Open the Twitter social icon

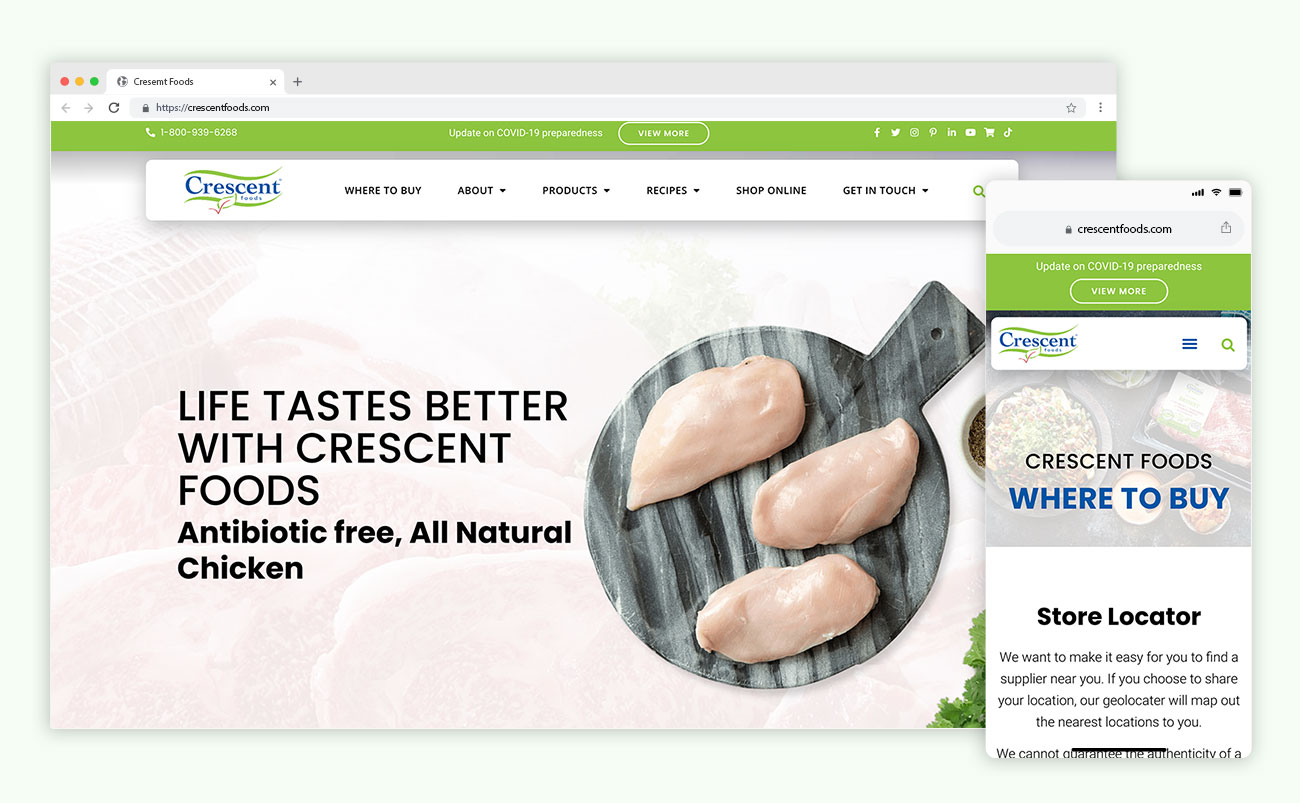895,133
